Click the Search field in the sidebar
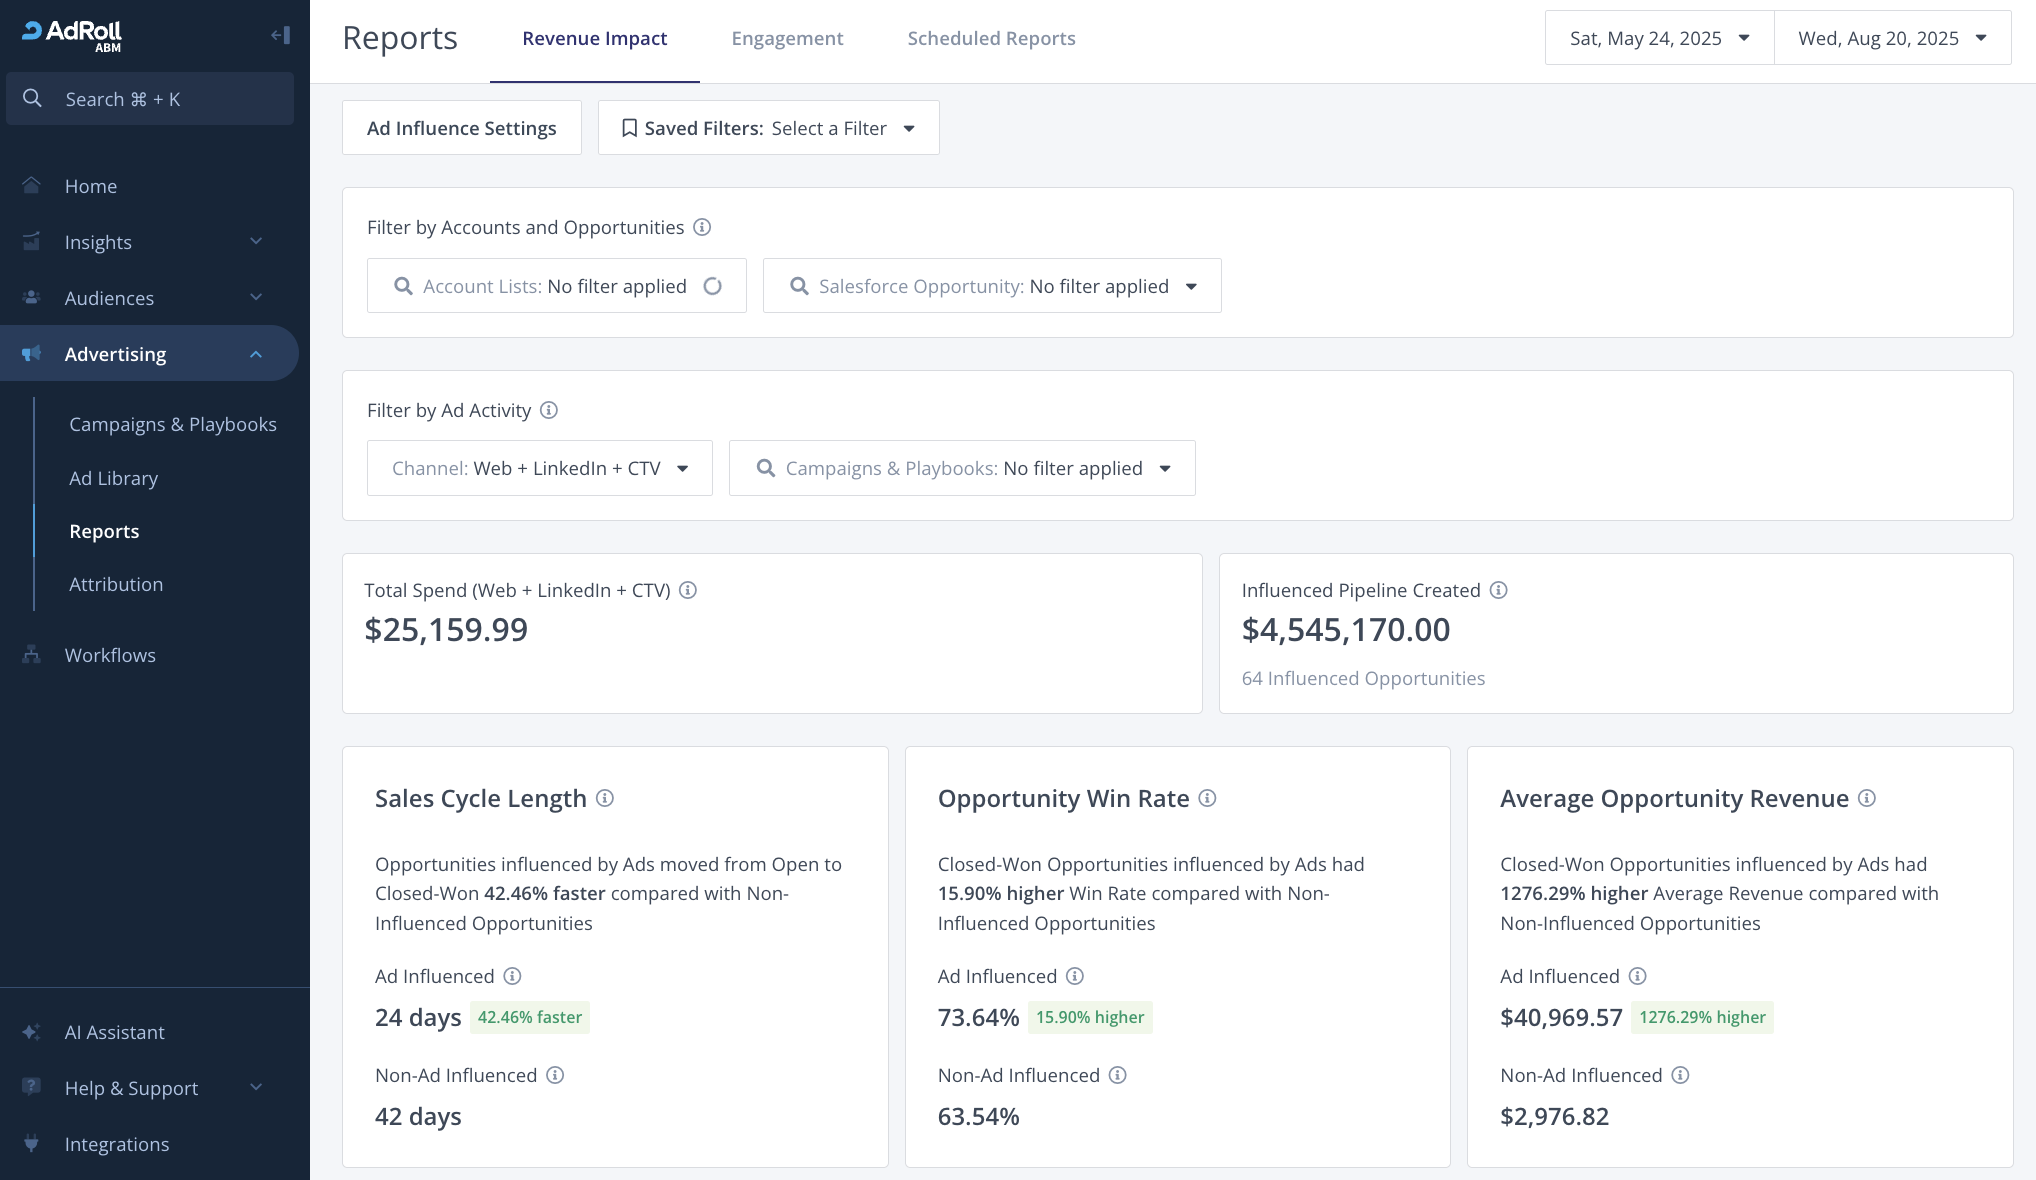This screenshot has width=2036, height=1180. 150,99
